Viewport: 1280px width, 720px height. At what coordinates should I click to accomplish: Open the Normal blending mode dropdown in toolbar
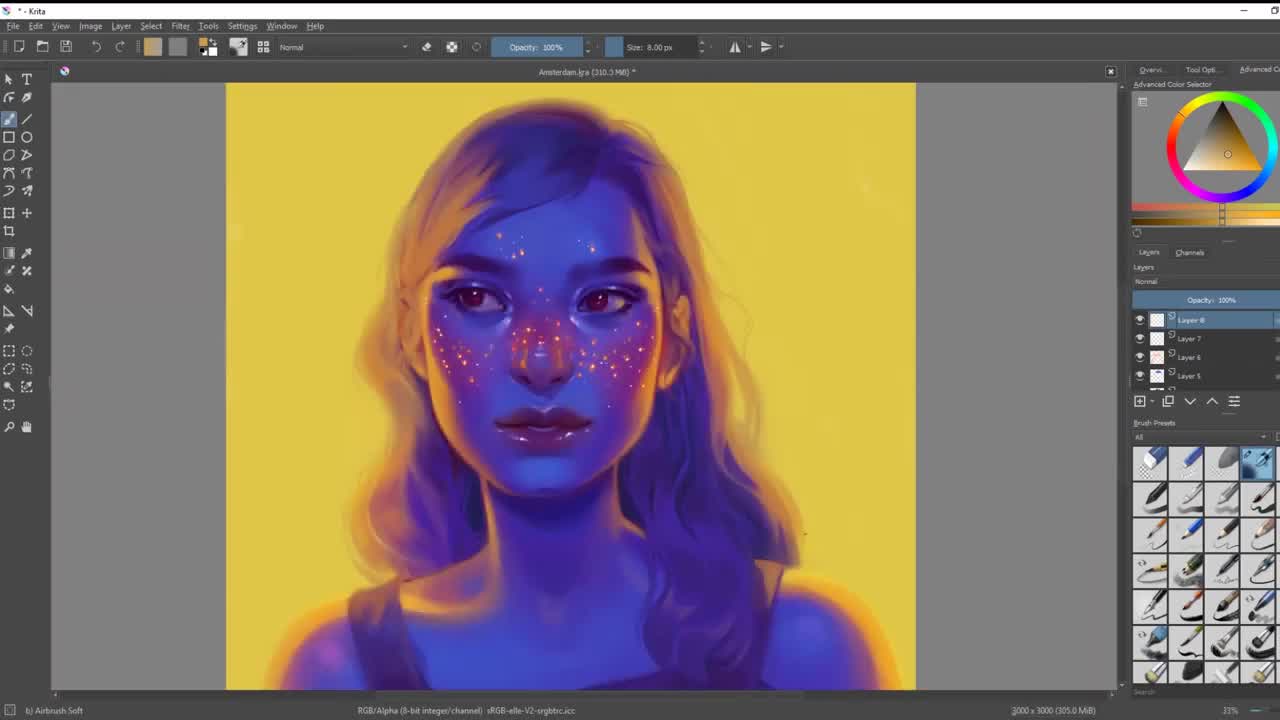point(343,47)
